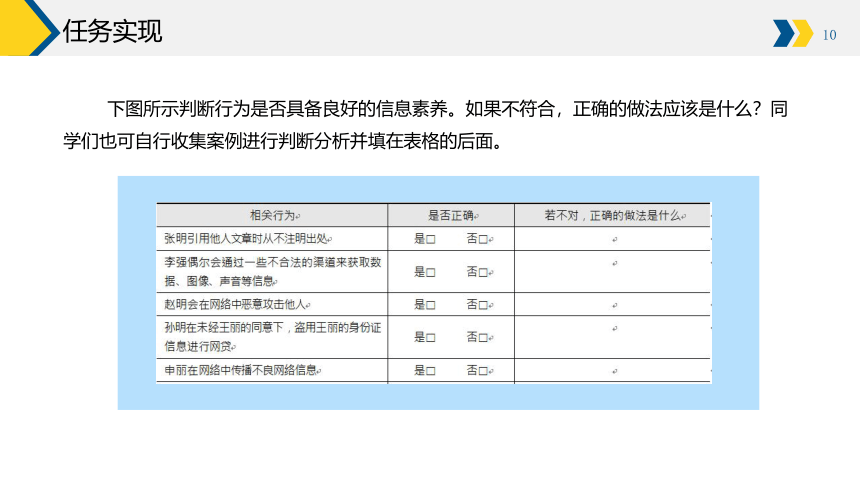This screenshot has height=484, width=860.
Task: Click answer cell in 张明 row
Action: tap(612, 239)
